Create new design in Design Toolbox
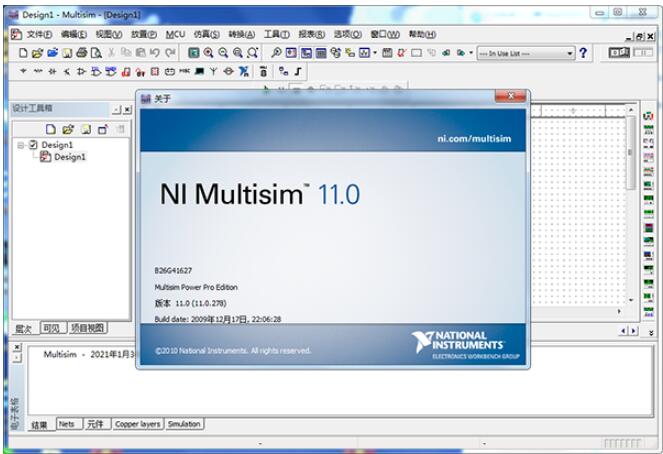Viewport: 663px width, 454px height. [51, 129]
